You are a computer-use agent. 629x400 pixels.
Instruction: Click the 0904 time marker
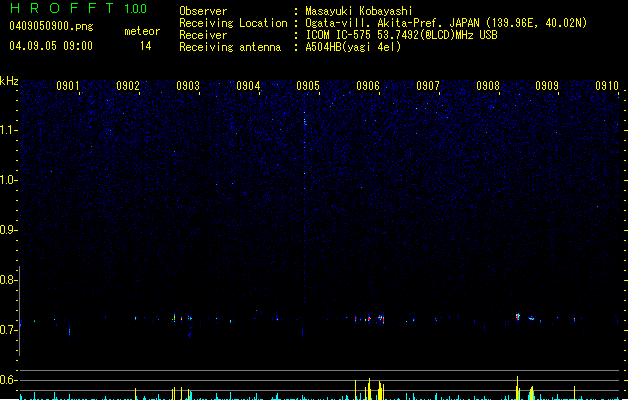point(248,86)
